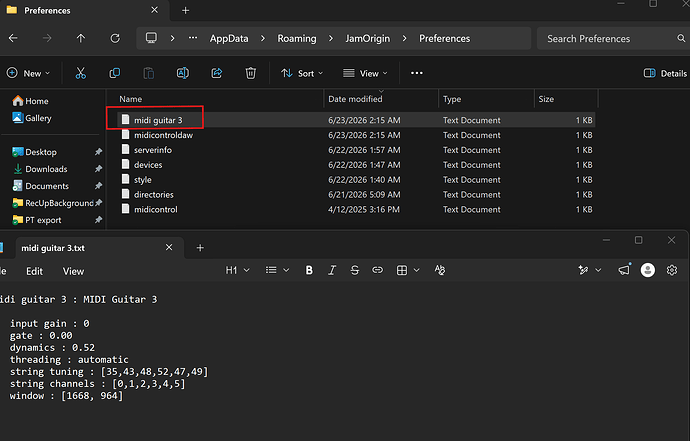Insert a link using Notepad link icon
Viewport: 690px width, 441px height.
pos(377,270)
